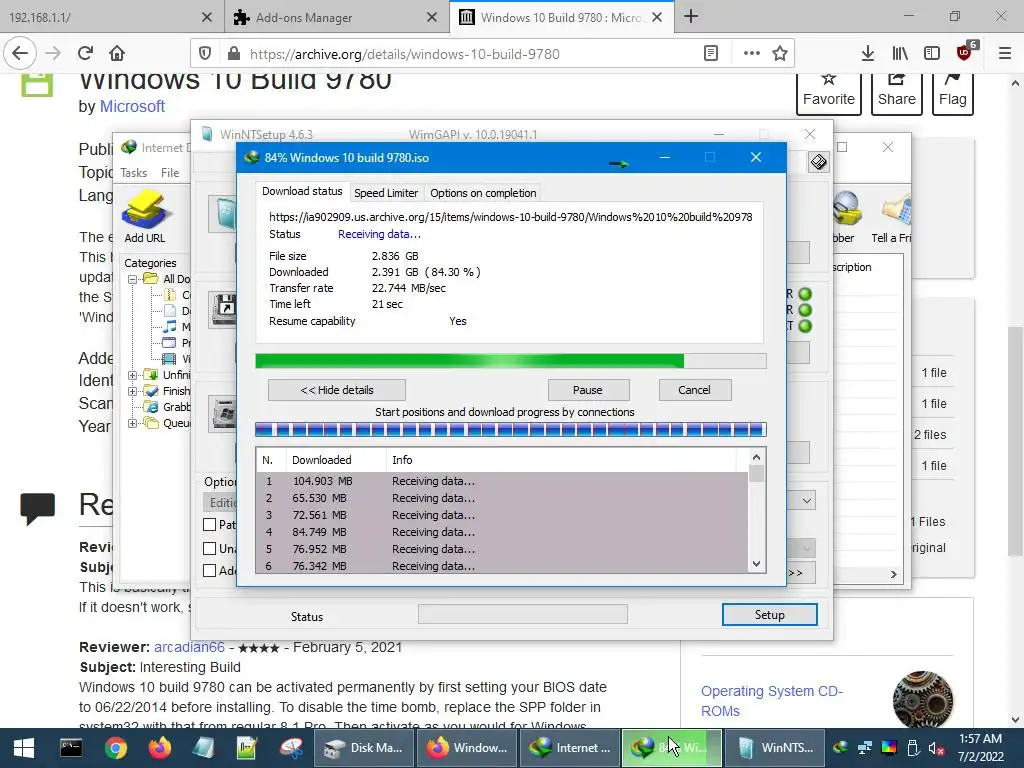Screen dimensions: 1024x768
Task: Switch to Speed Limiter tab
Action: coord(385,193)
